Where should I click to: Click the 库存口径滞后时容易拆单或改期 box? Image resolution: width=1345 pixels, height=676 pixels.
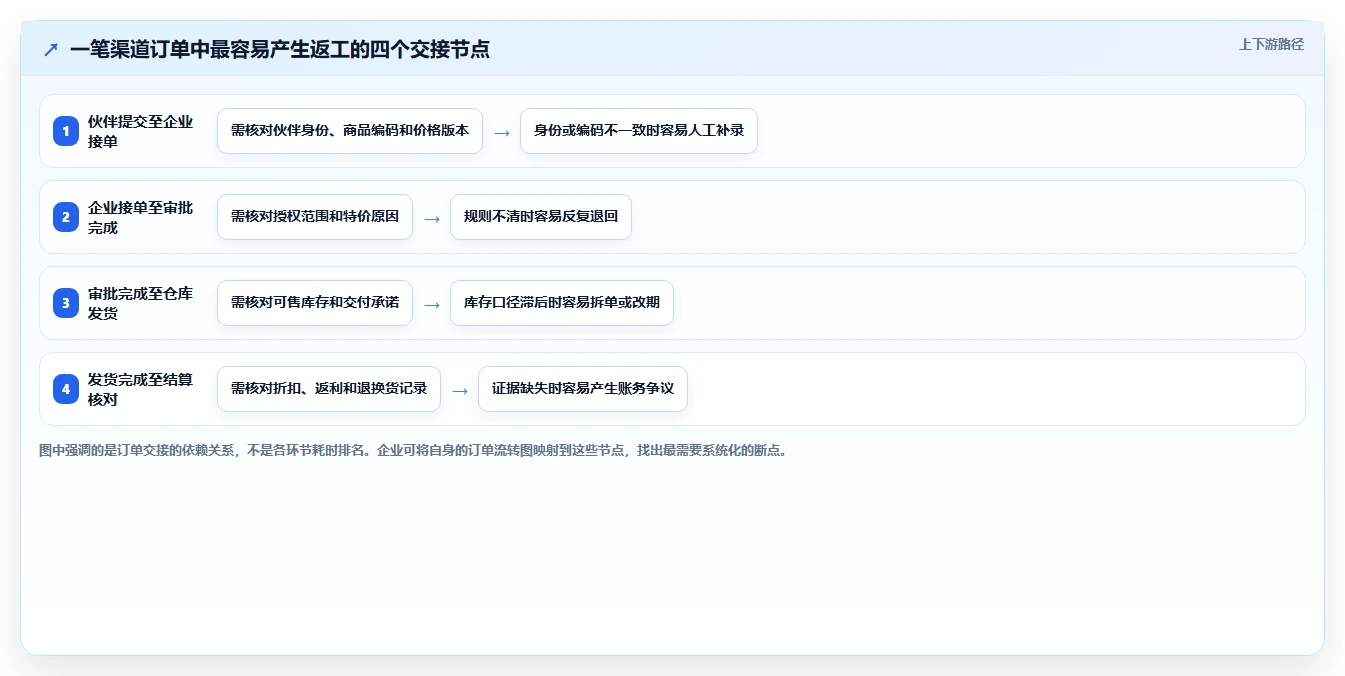[562, 303]
